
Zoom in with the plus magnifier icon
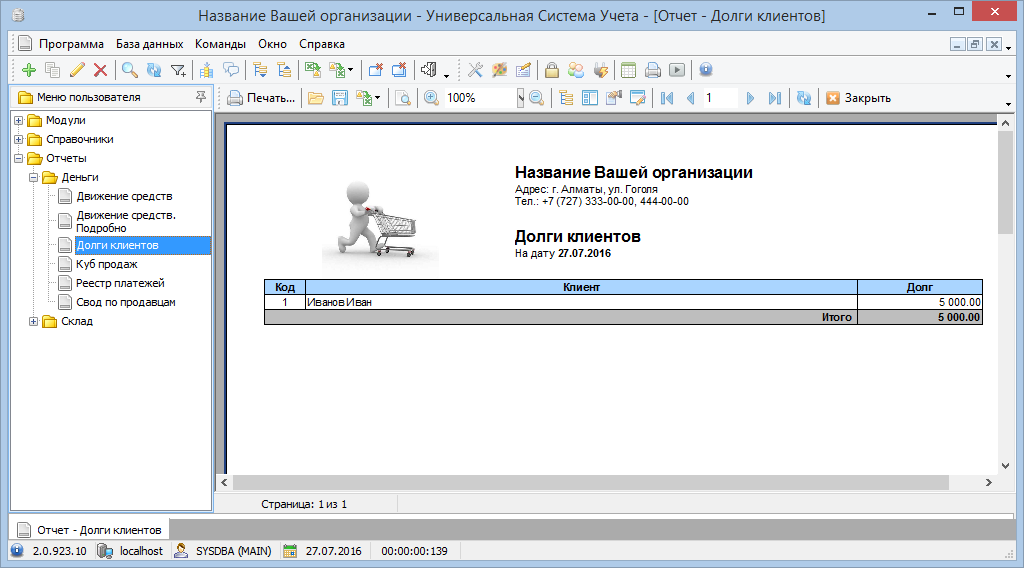click(x=431, y=98)
